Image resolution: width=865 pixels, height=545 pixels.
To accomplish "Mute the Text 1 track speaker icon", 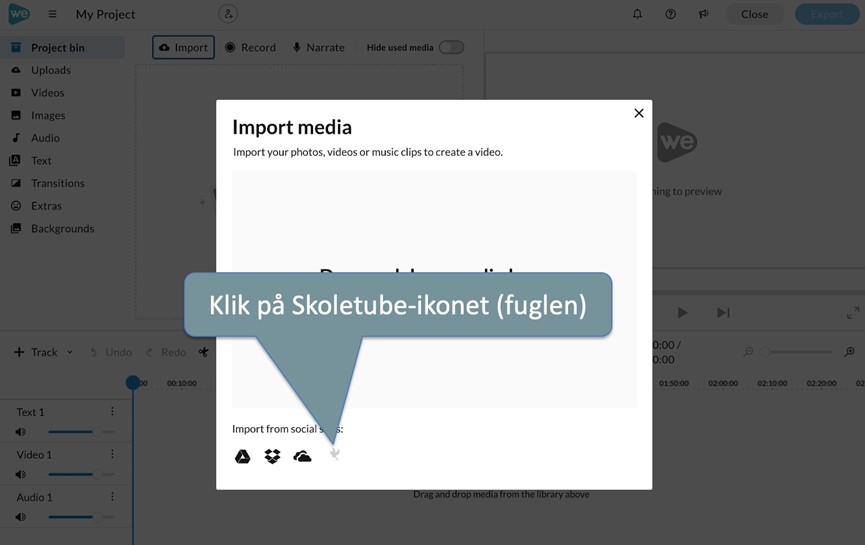I will tap(20, 432).
